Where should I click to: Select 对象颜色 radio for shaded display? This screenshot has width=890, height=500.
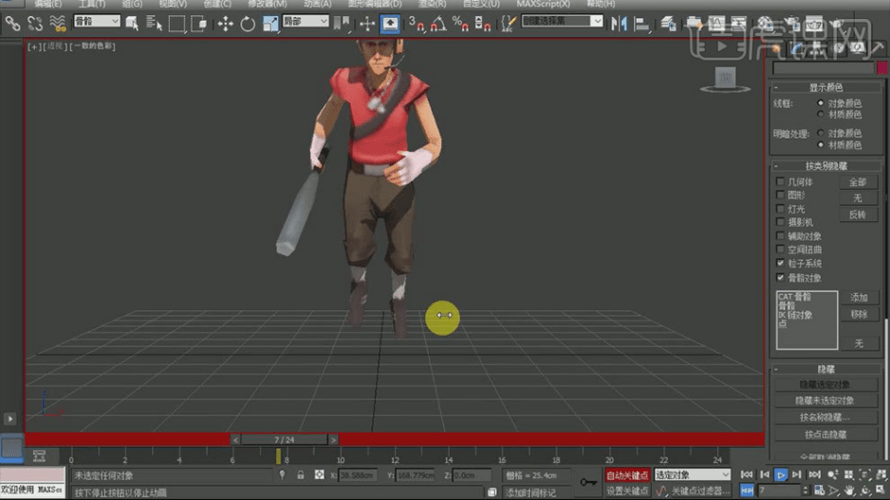pyautogui.click(x=820, y=133)
